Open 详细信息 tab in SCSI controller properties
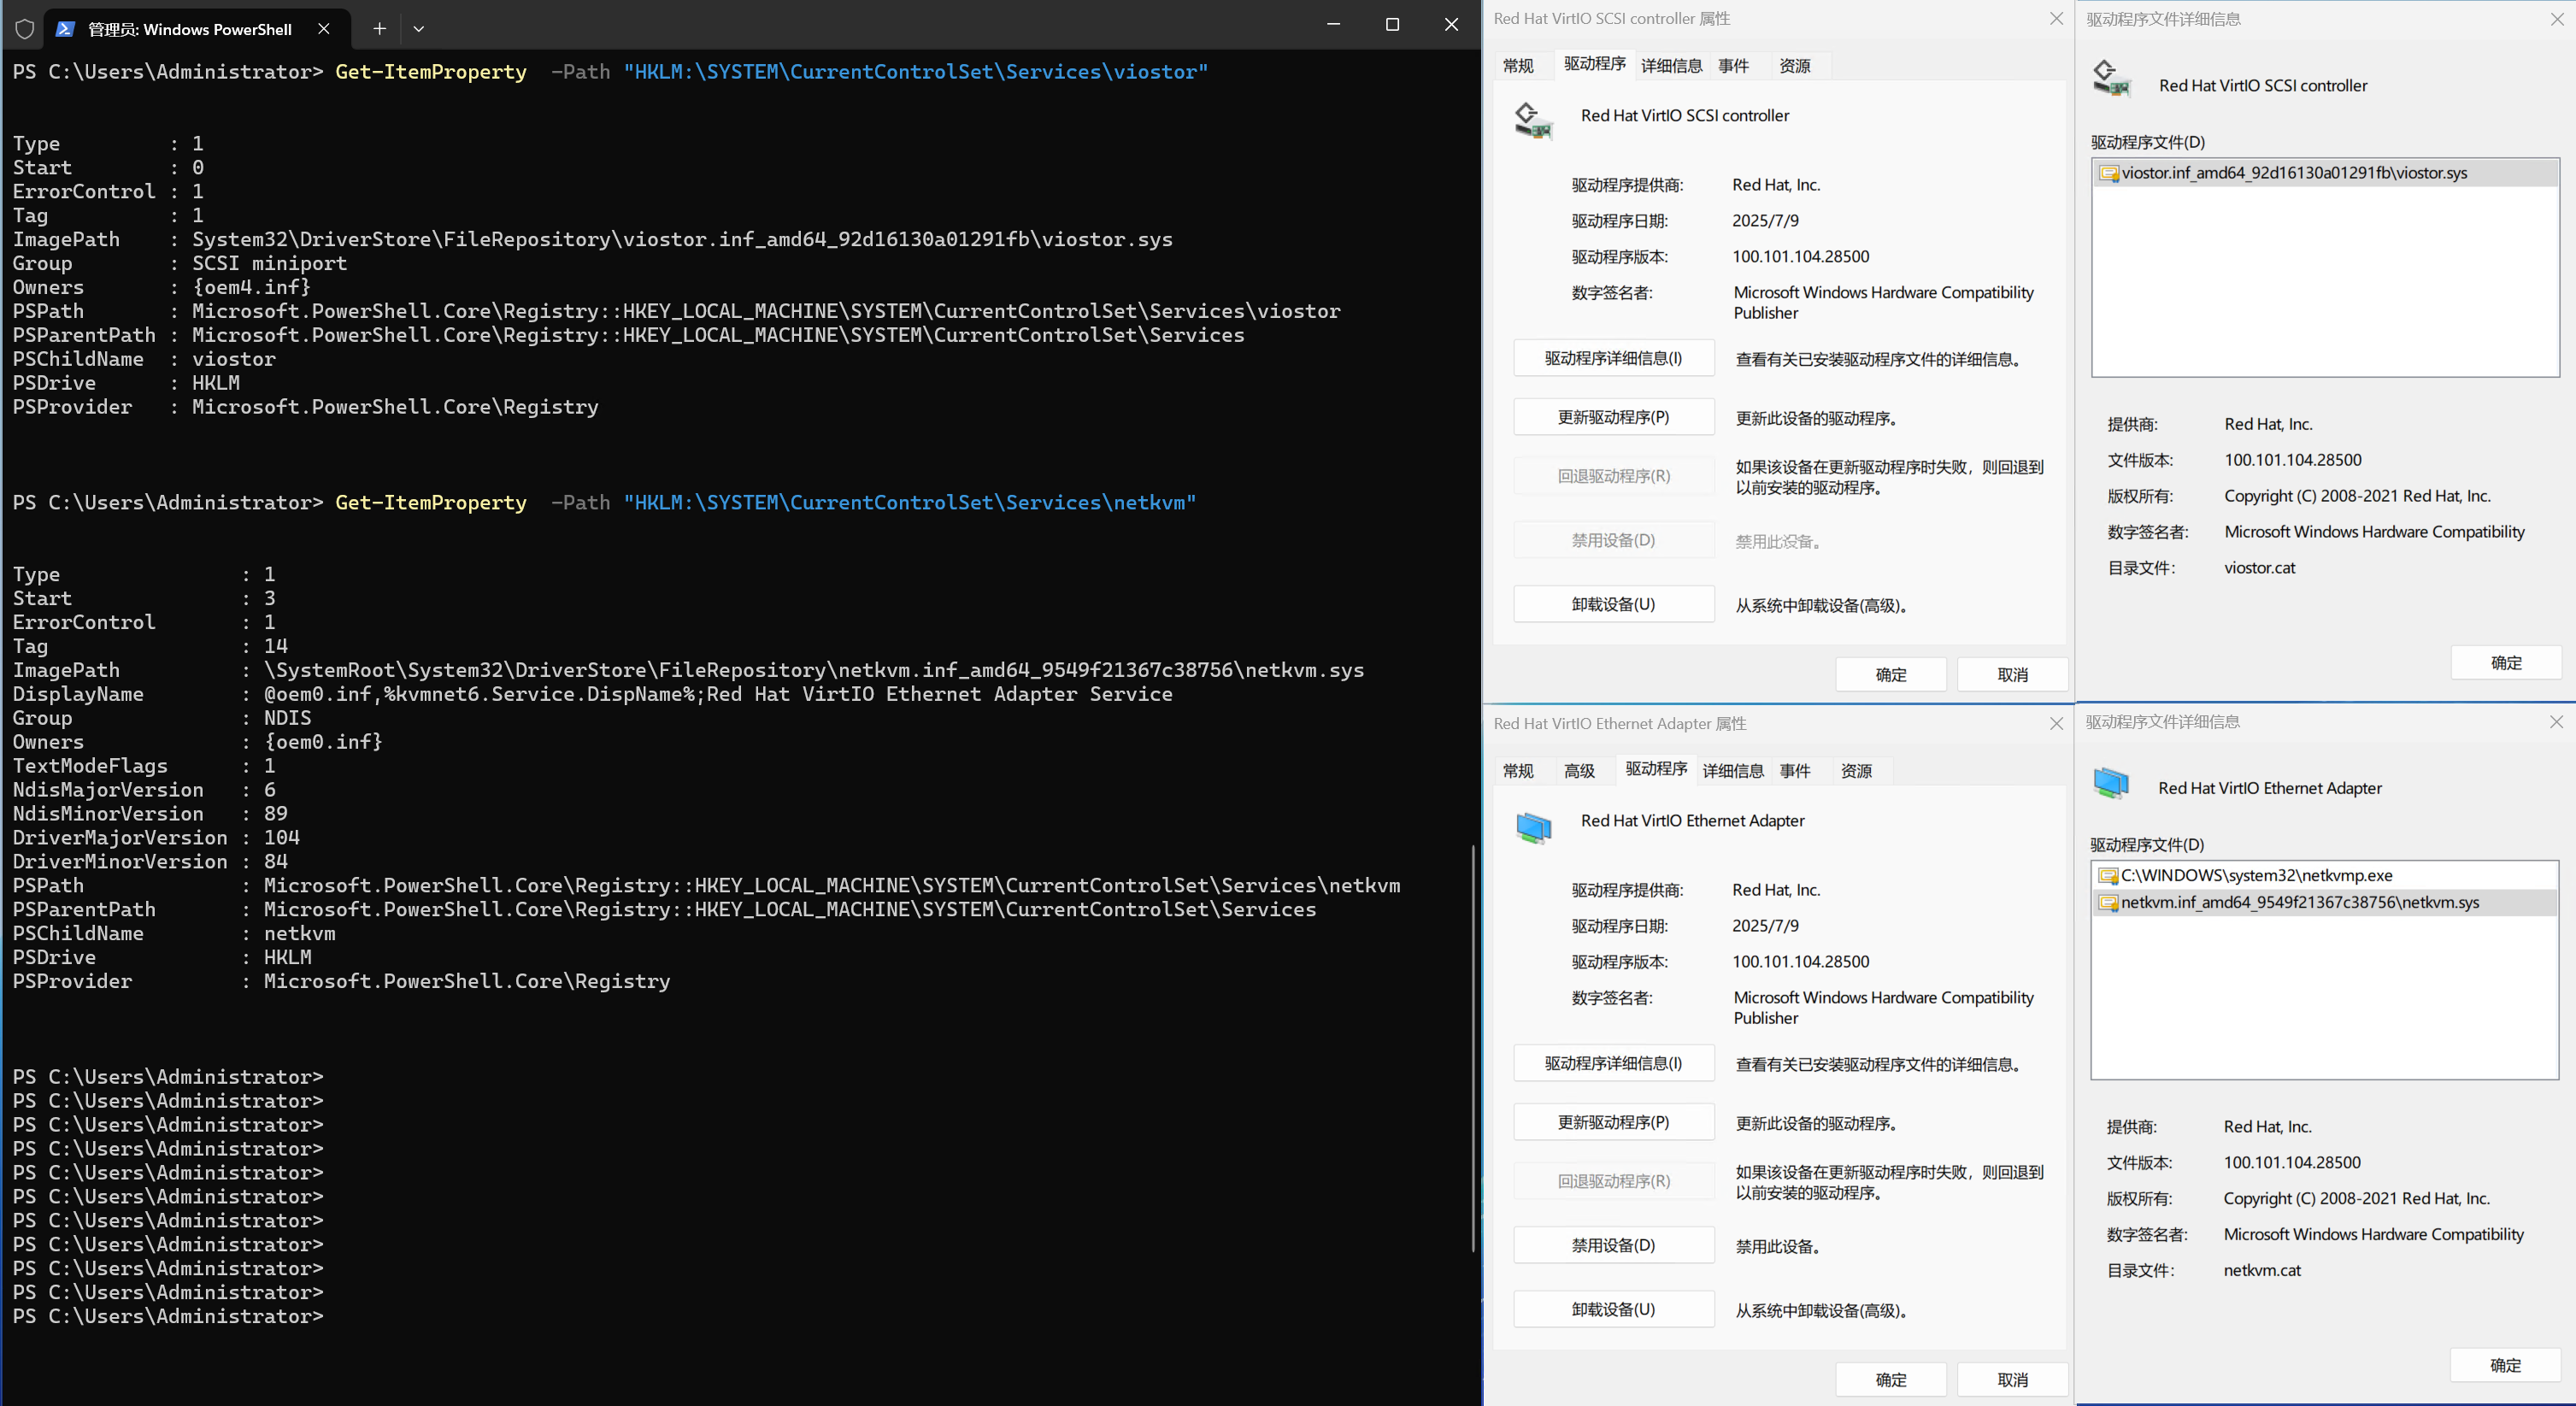The image size is (2576, 1406). pos(1671,66)
